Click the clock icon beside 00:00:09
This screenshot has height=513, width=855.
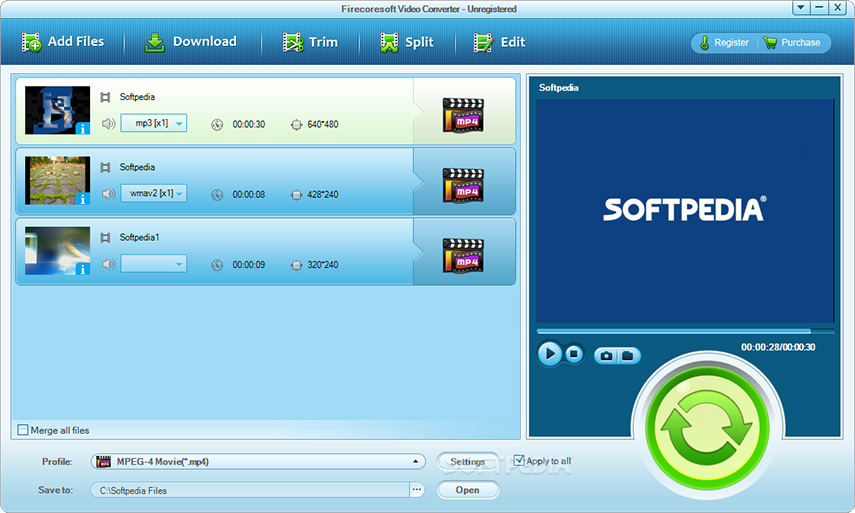tap(217, 265)
